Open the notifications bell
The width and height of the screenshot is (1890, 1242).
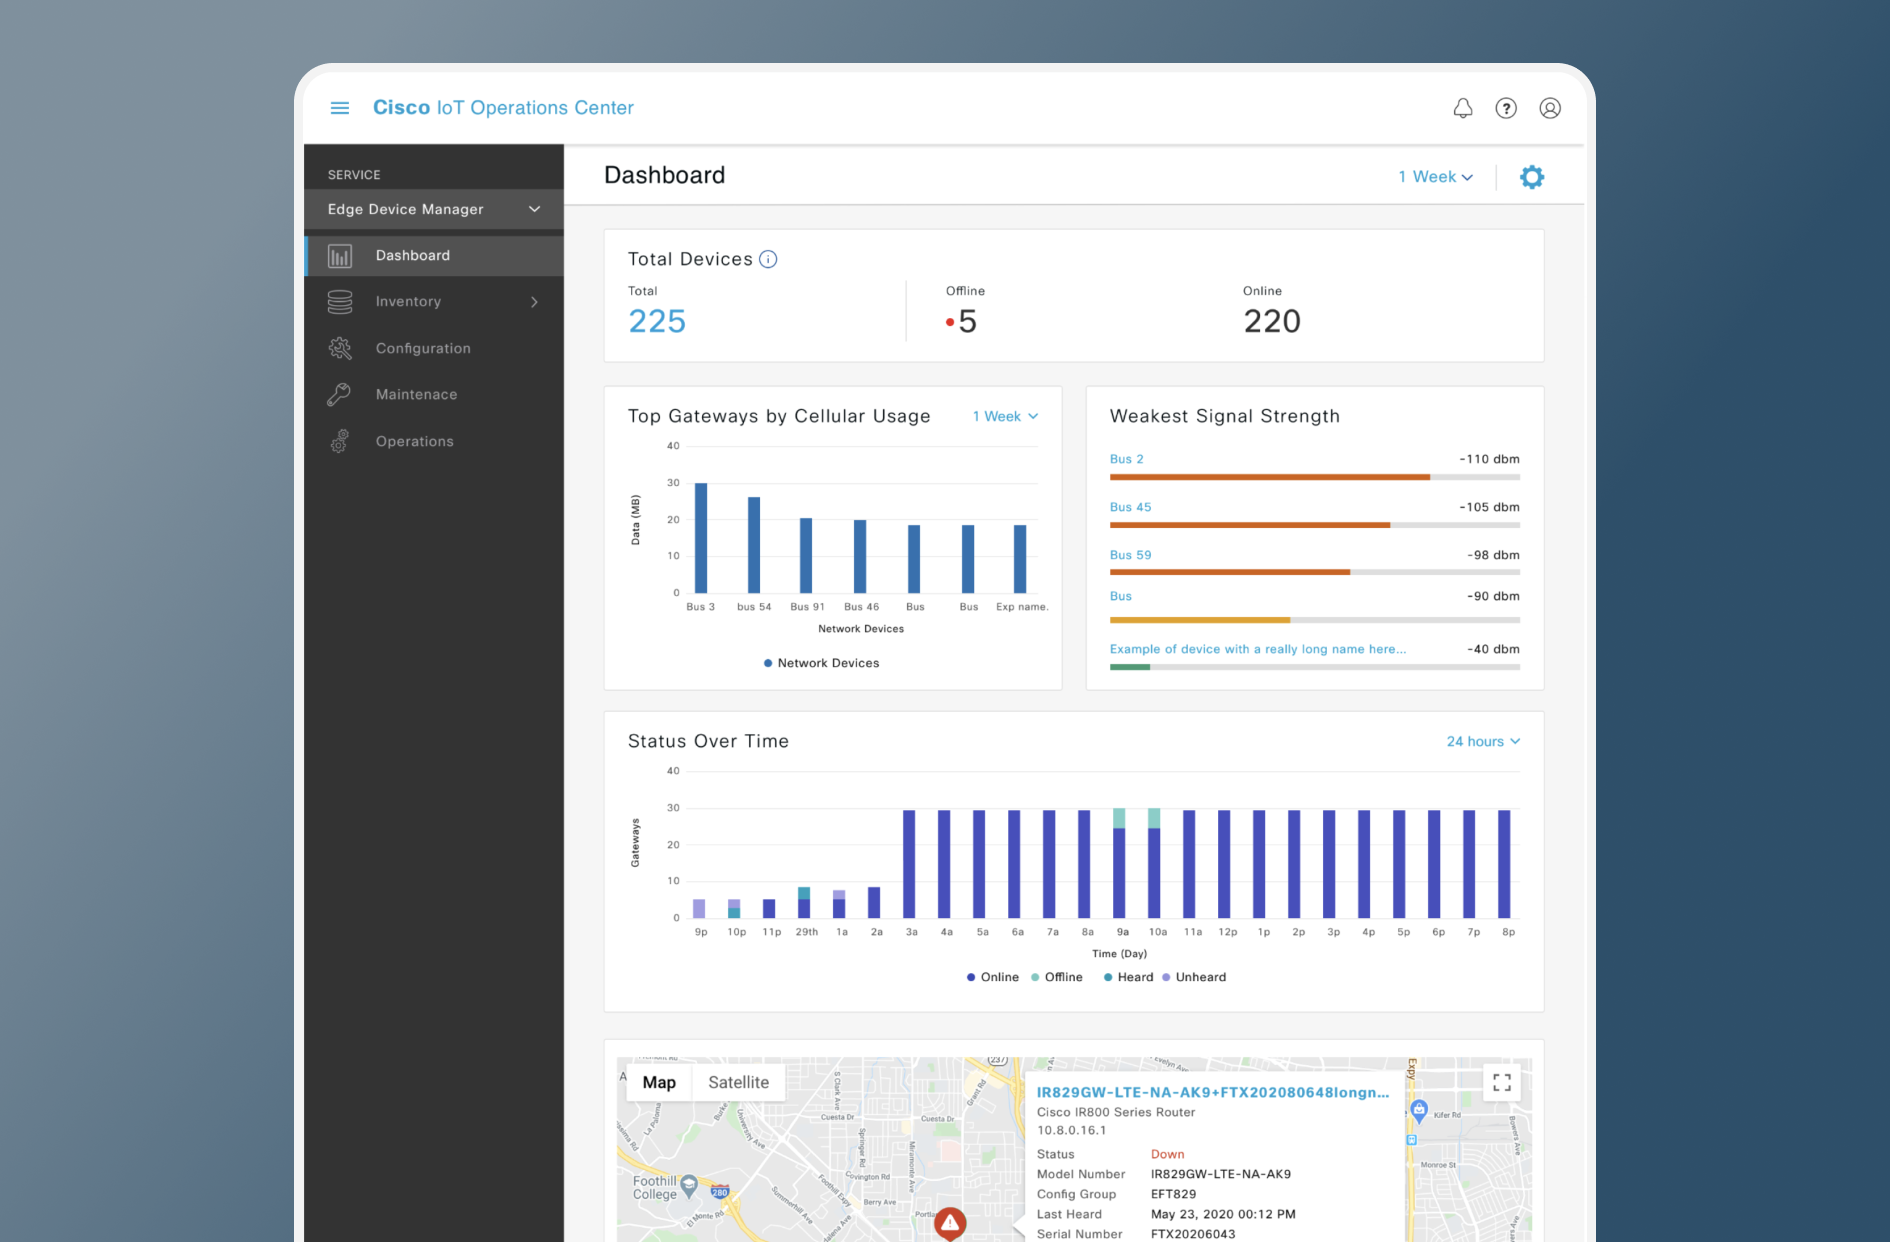click(x=1463, y=108)
